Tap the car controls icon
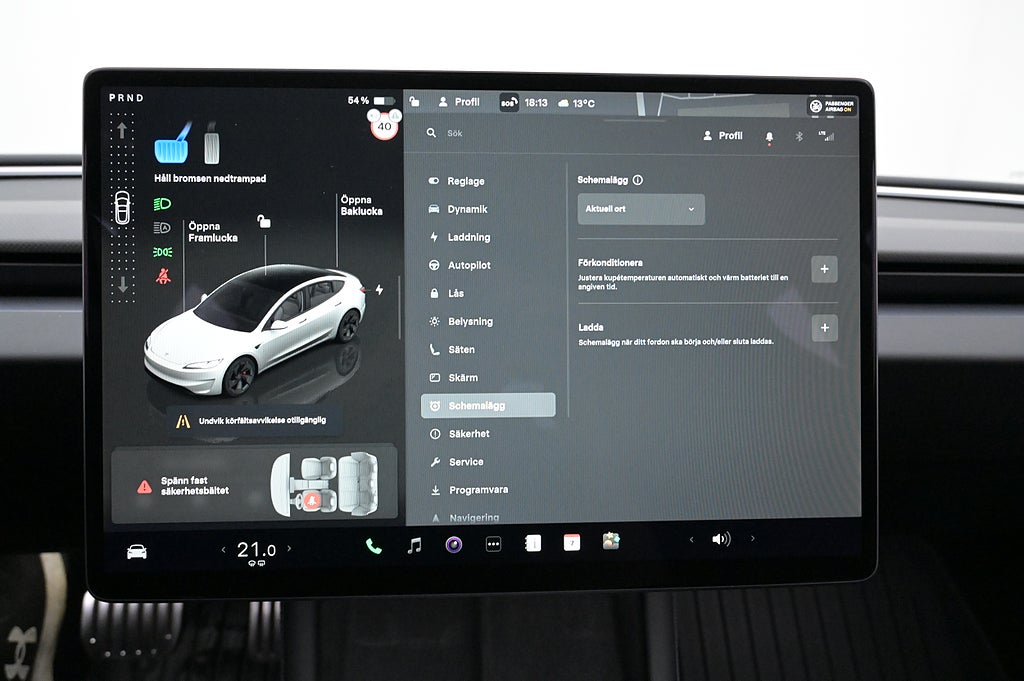The height and width of the screenshot is (681, 1024). pos(137,551)
